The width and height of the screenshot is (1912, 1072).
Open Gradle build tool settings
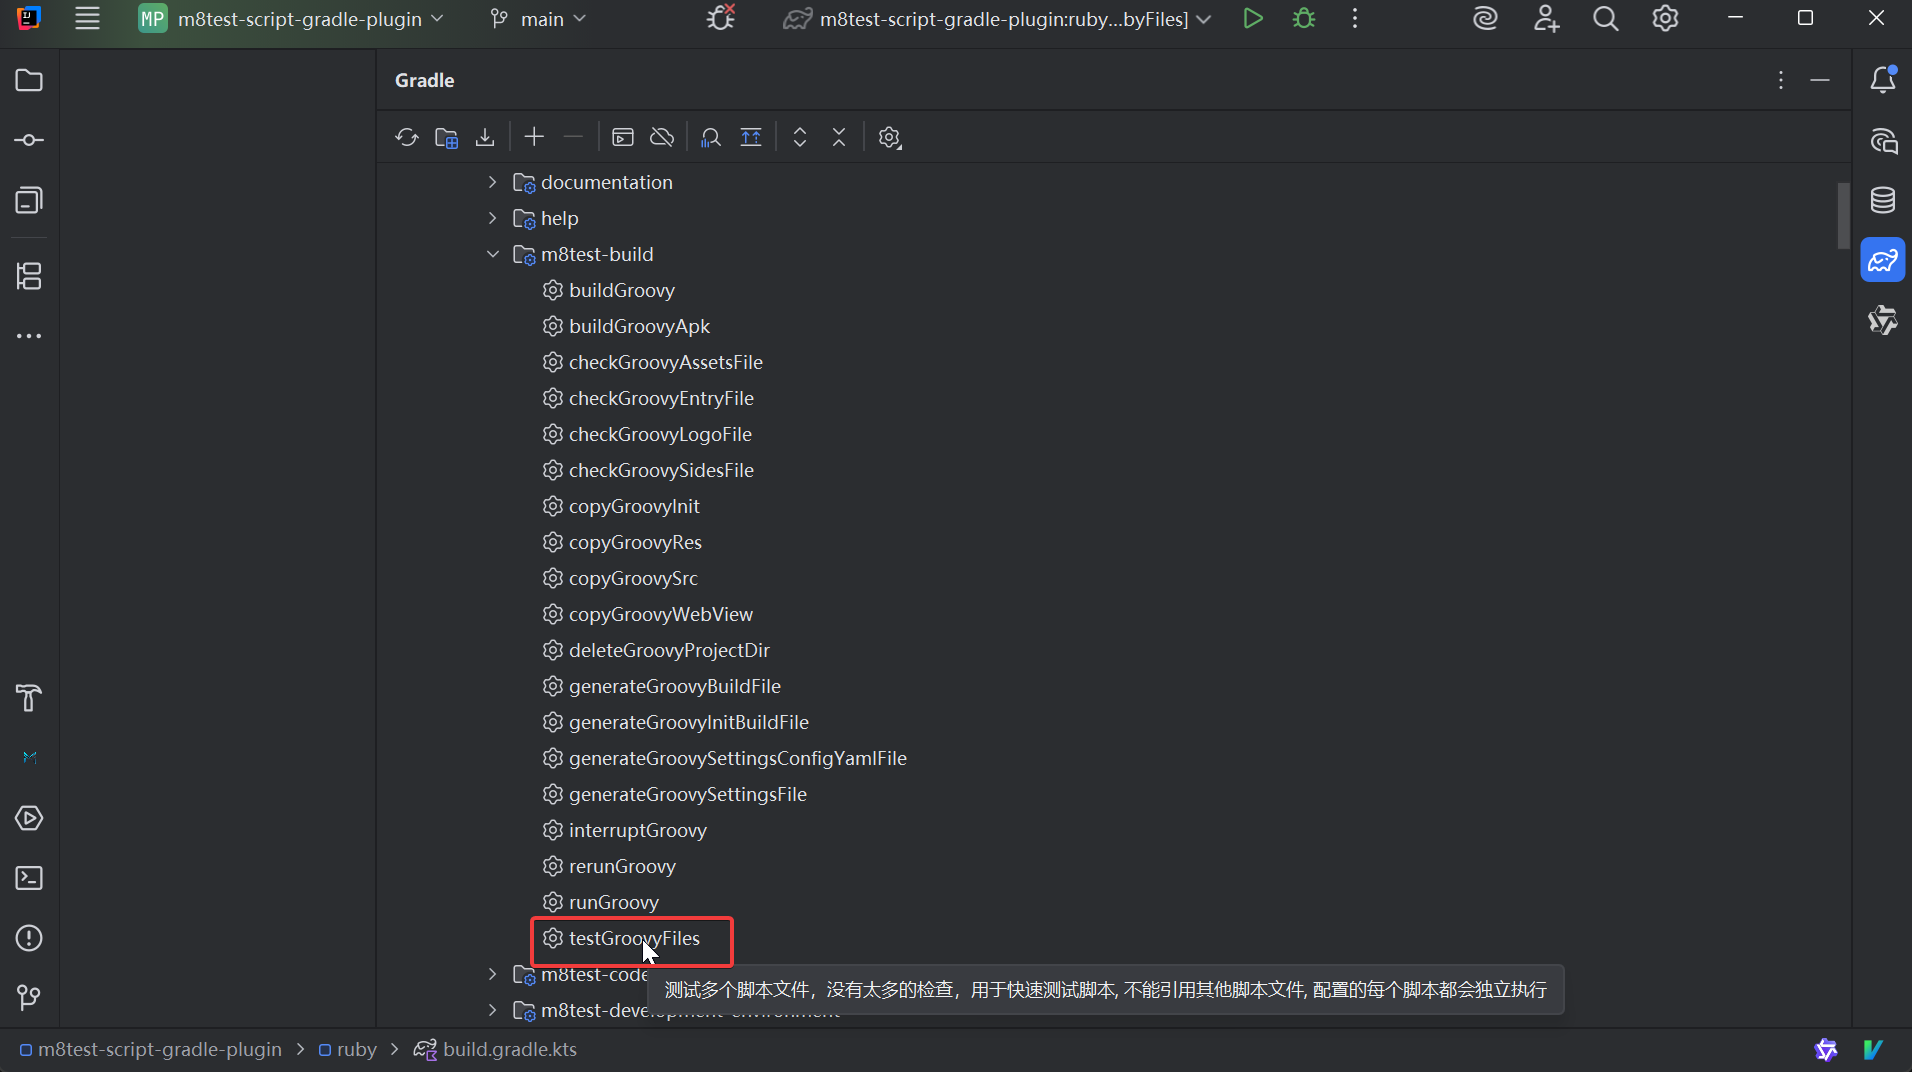pyautogui.click(x=889, y=137)
